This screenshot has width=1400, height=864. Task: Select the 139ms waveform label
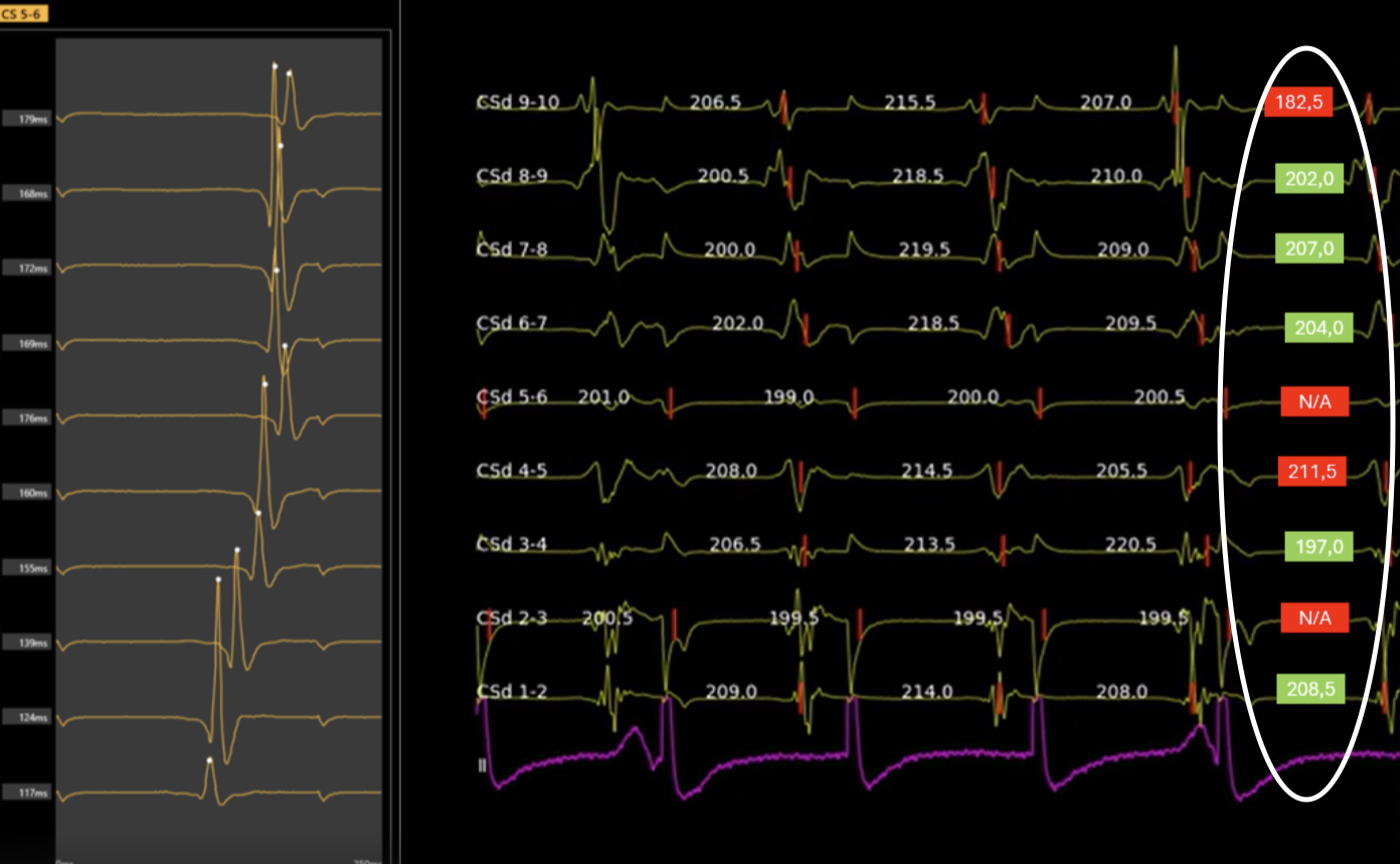(x=28, y=642)
